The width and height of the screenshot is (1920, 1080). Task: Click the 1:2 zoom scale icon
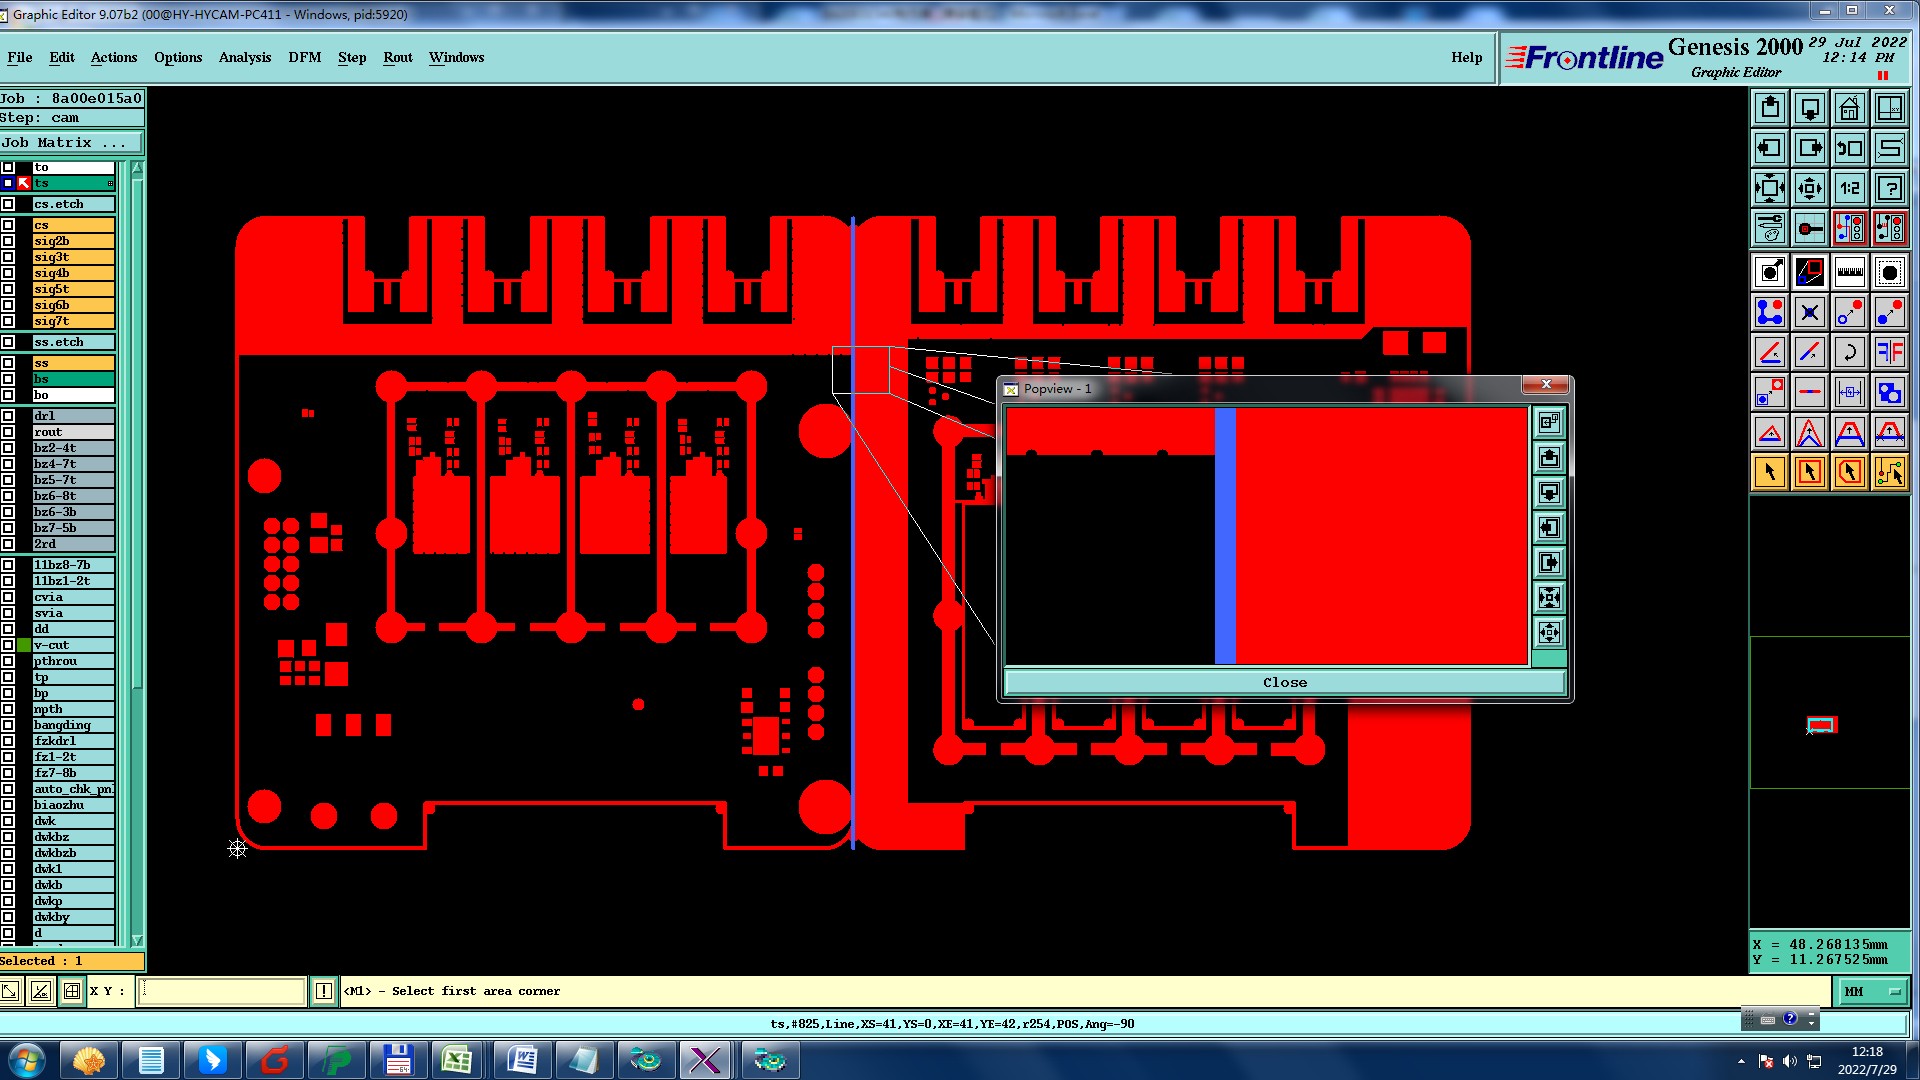click(x=1849, y=188)
